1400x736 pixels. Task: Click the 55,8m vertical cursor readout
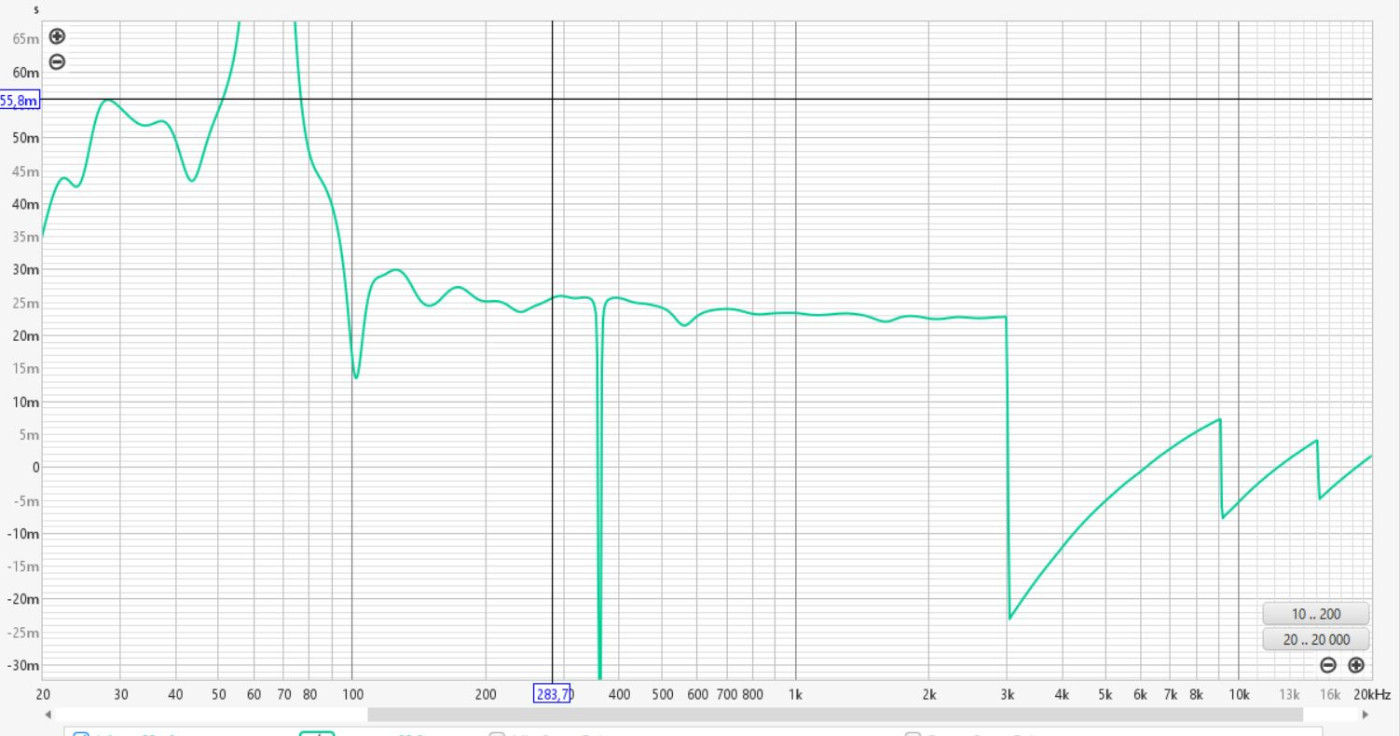[x=19, y=100]
